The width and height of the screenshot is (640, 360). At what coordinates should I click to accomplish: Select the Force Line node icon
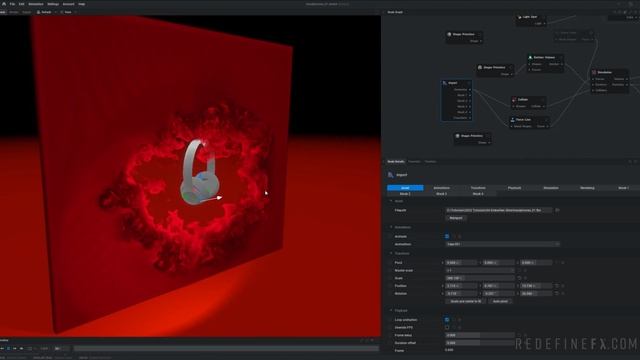coord(512,120)
